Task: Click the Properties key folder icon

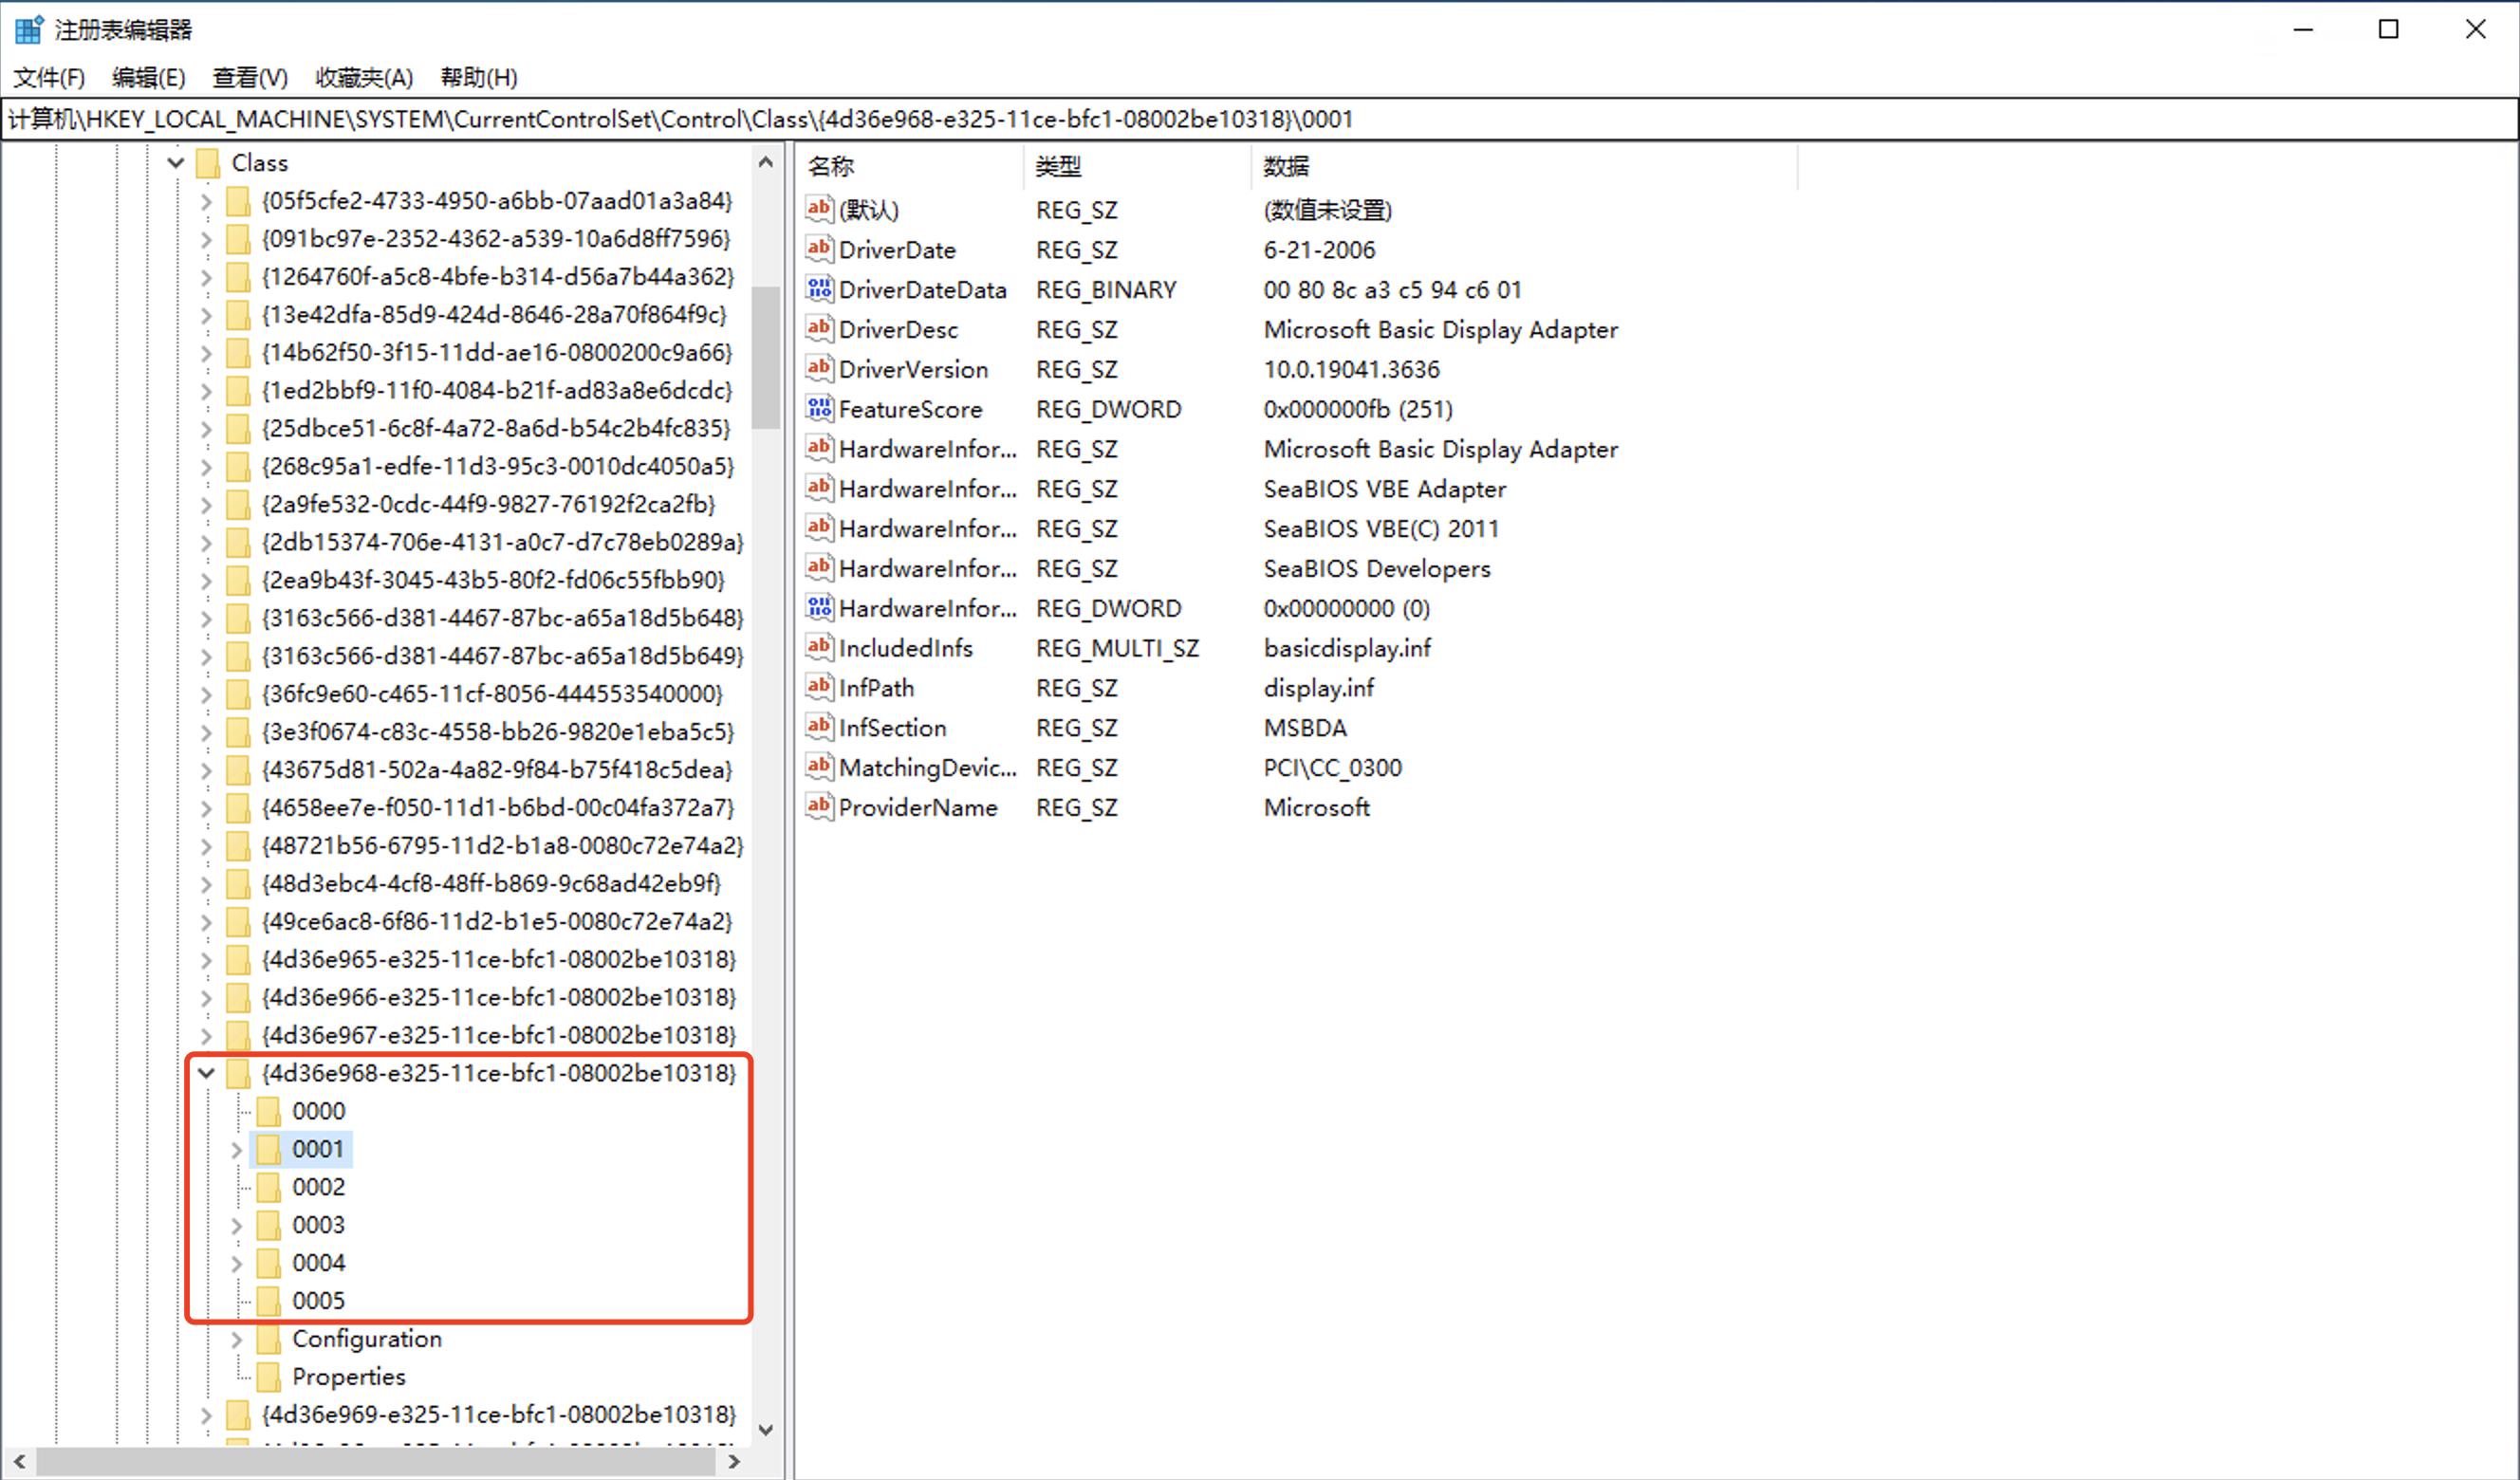Action: 268,1377
